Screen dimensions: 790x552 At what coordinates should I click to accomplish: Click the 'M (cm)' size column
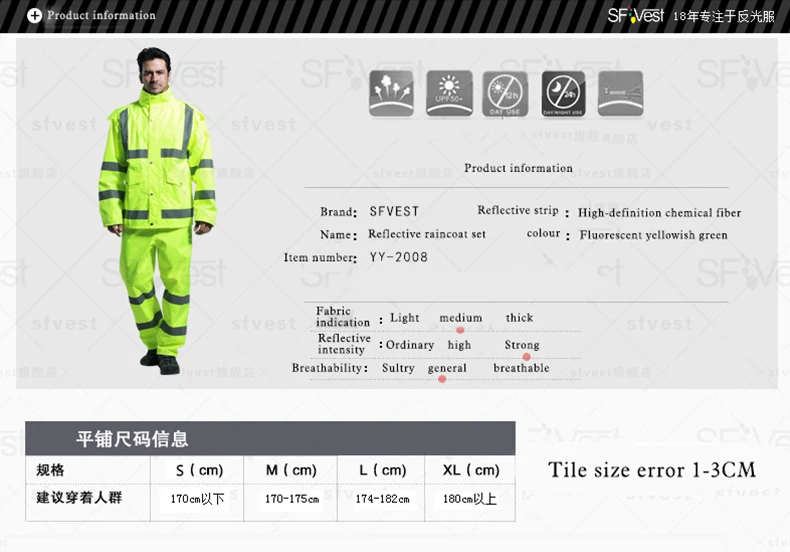point(291,470)
